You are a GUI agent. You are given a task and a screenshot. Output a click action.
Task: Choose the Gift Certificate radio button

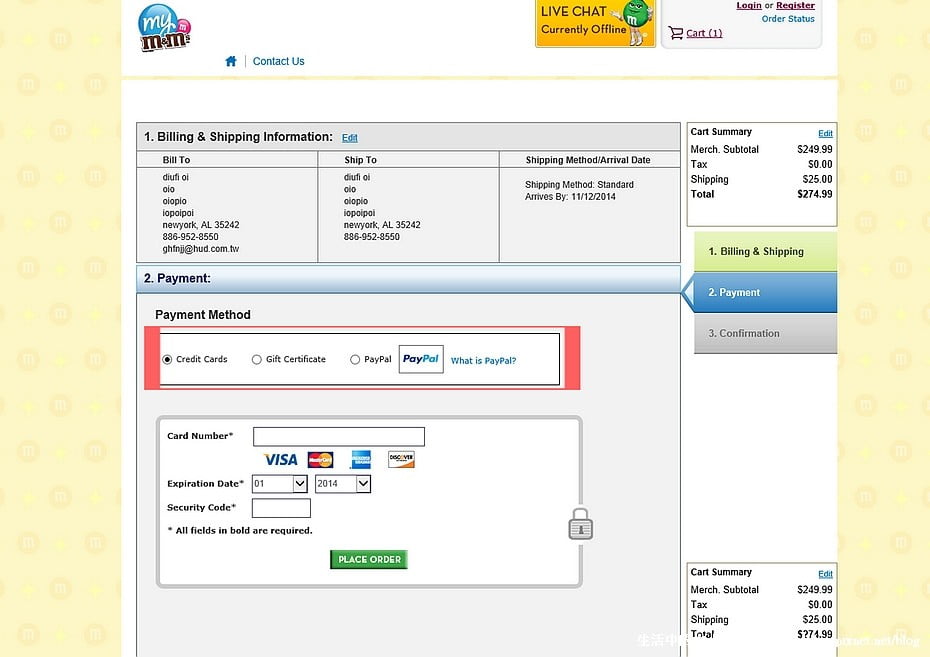tap(257, 360)
